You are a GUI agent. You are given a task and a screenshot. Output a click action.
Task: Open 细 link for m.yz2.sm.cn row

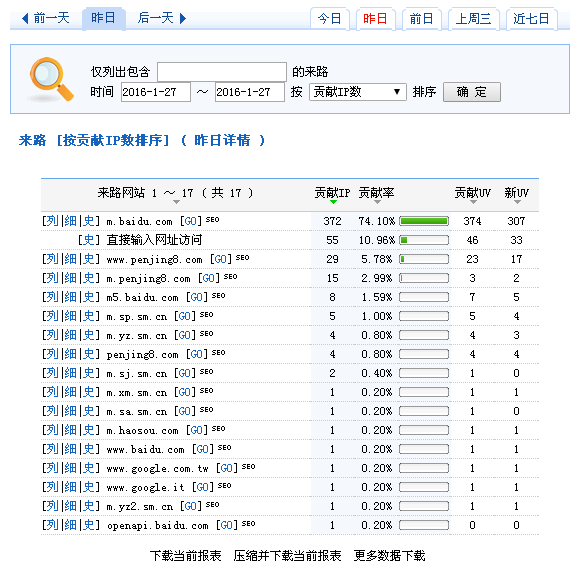[x=70, y=506]
